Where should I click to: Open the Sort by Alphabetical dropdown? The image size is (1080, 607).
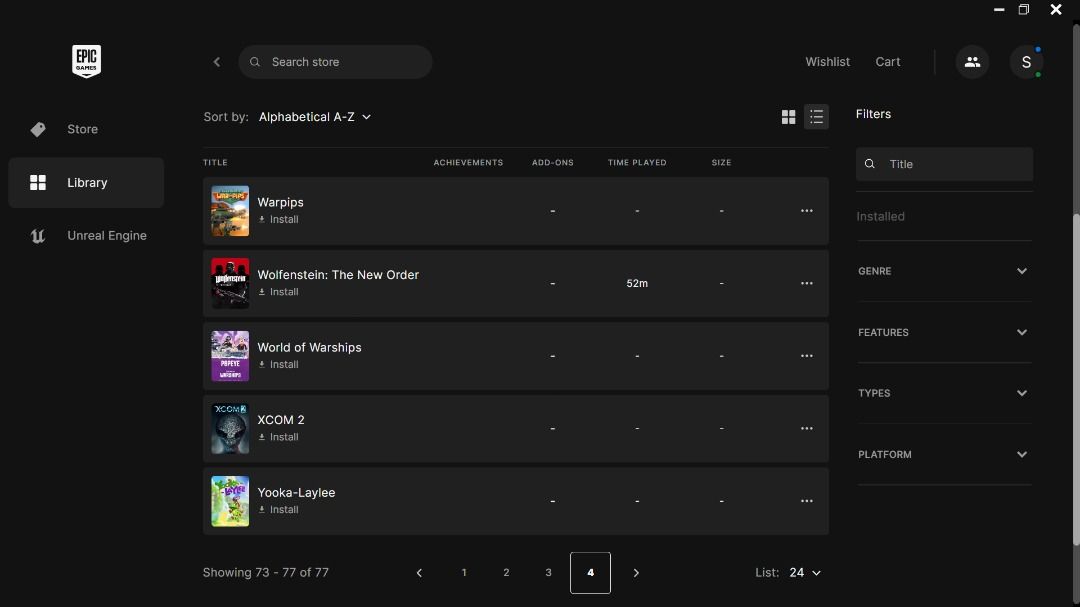315,117
